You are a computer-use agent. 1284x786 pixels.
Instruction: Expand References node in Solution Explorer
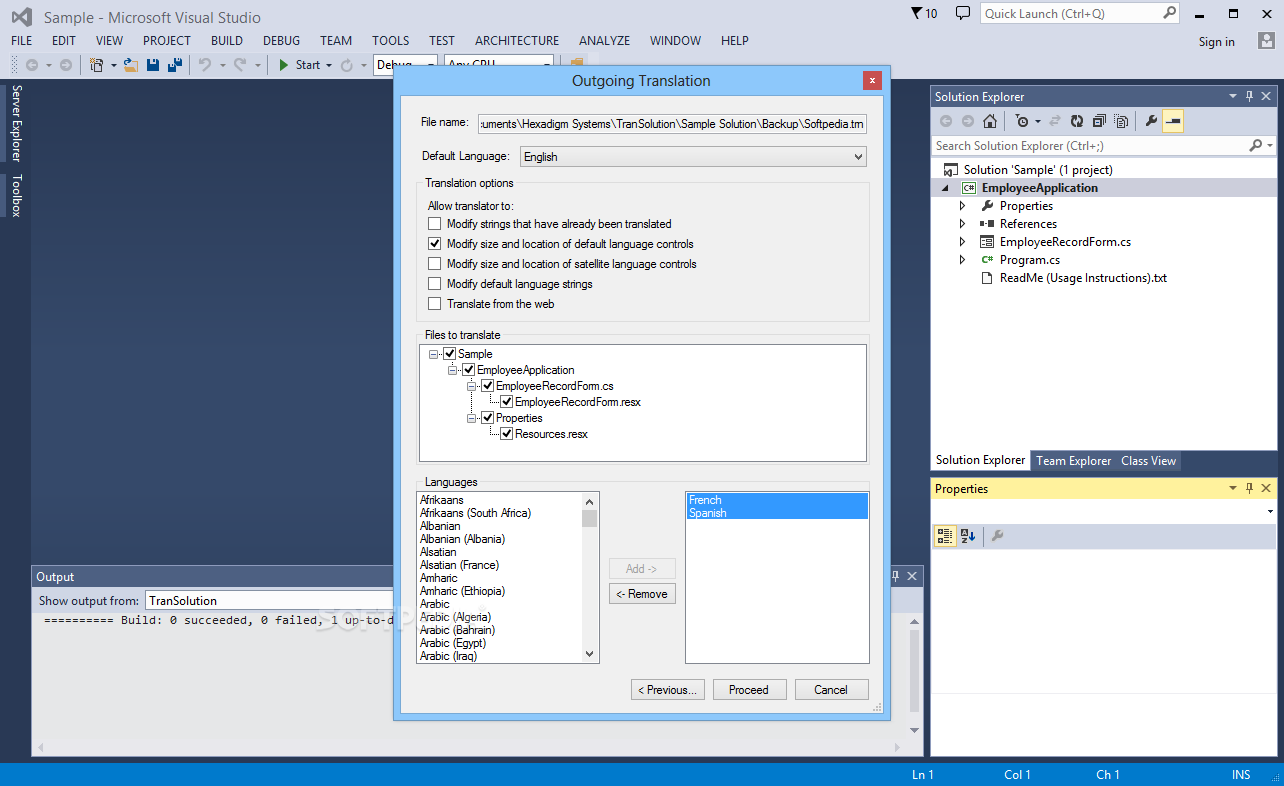(x=962, y=224)
